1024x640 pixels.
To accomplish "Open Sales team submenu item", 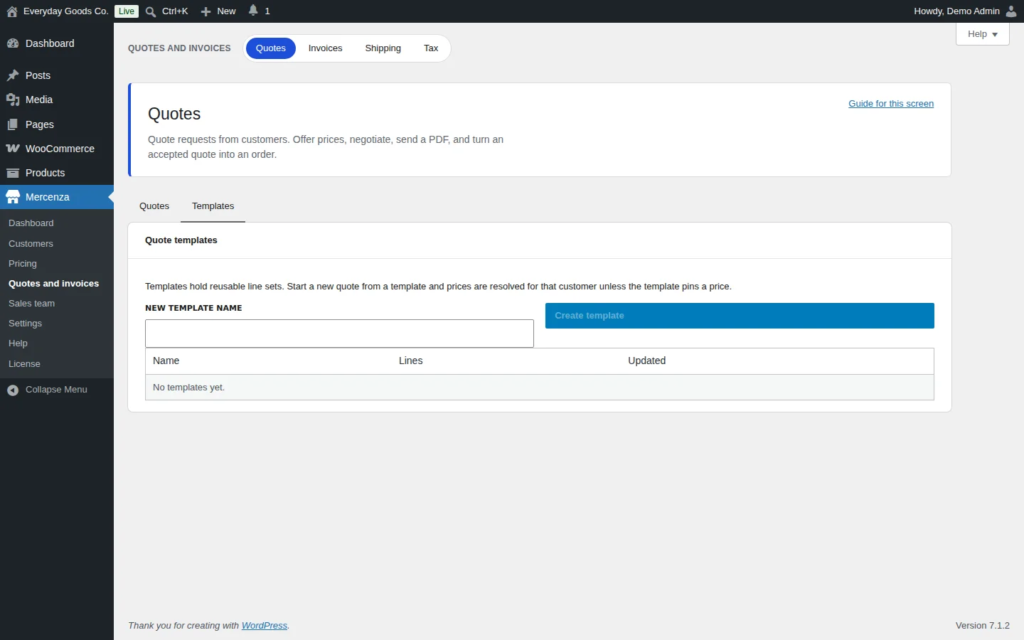I will click(x=31, y=303).
